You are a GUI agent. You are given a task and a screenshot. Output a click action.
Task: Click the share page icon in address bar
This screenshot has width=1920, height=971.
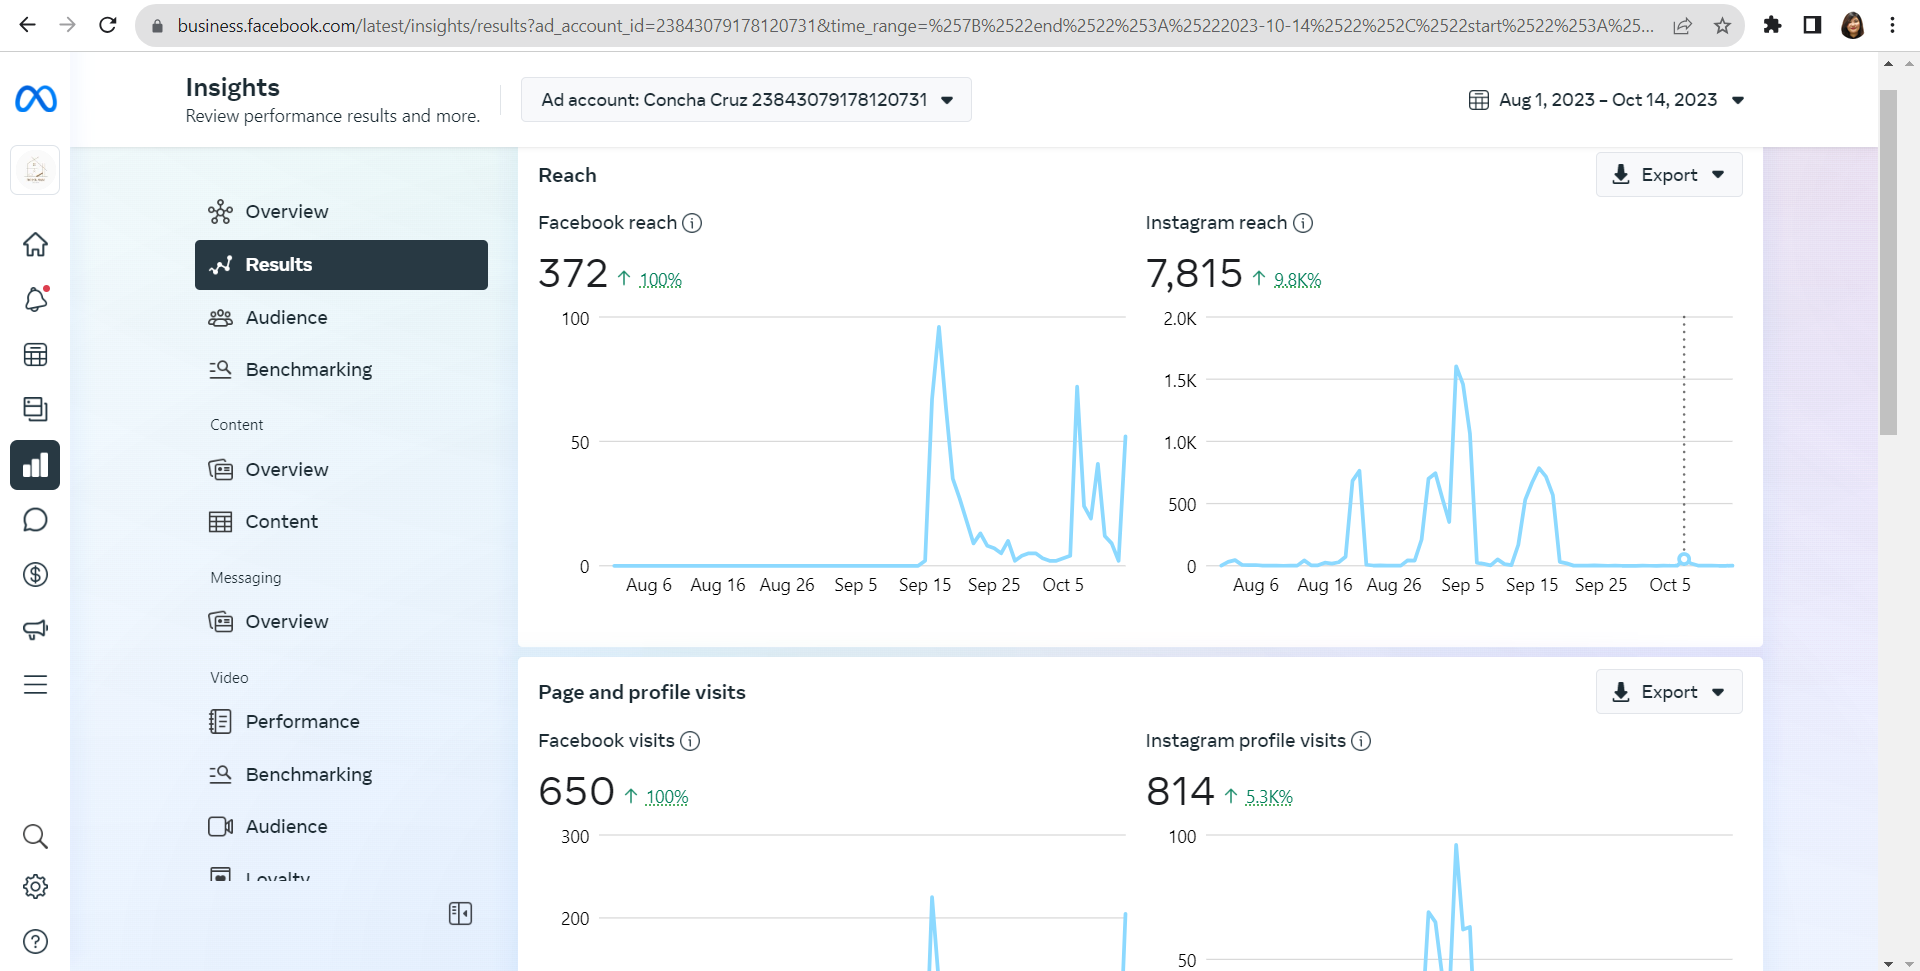coord(1683,25)
